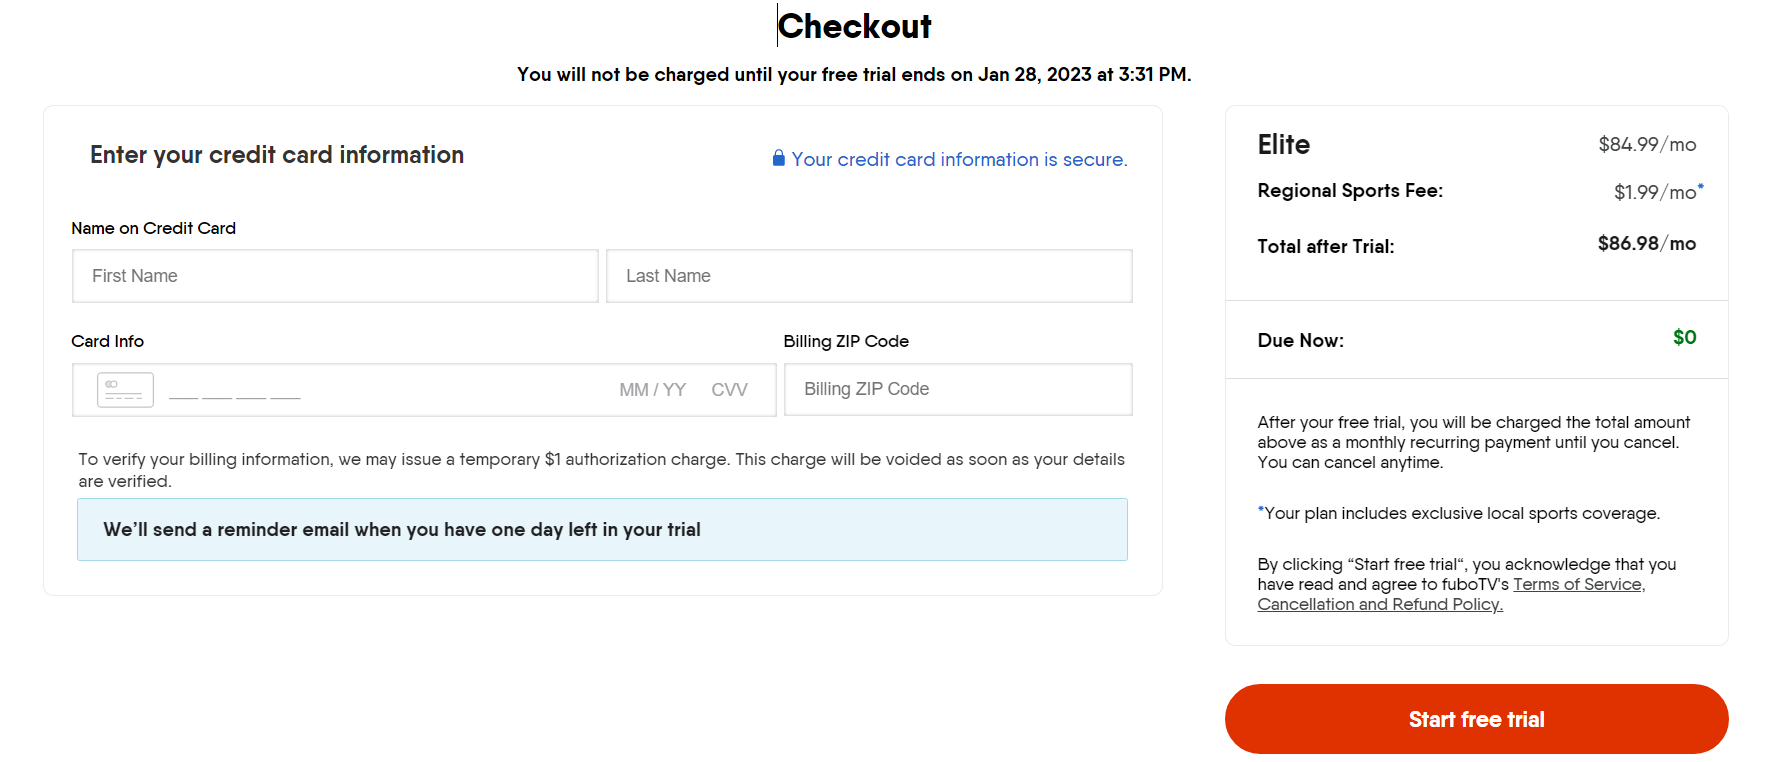Click the $84.99/mo plan price
Screen dimensions: 1777x762
pyautogui.click(x=1647, y=145)
